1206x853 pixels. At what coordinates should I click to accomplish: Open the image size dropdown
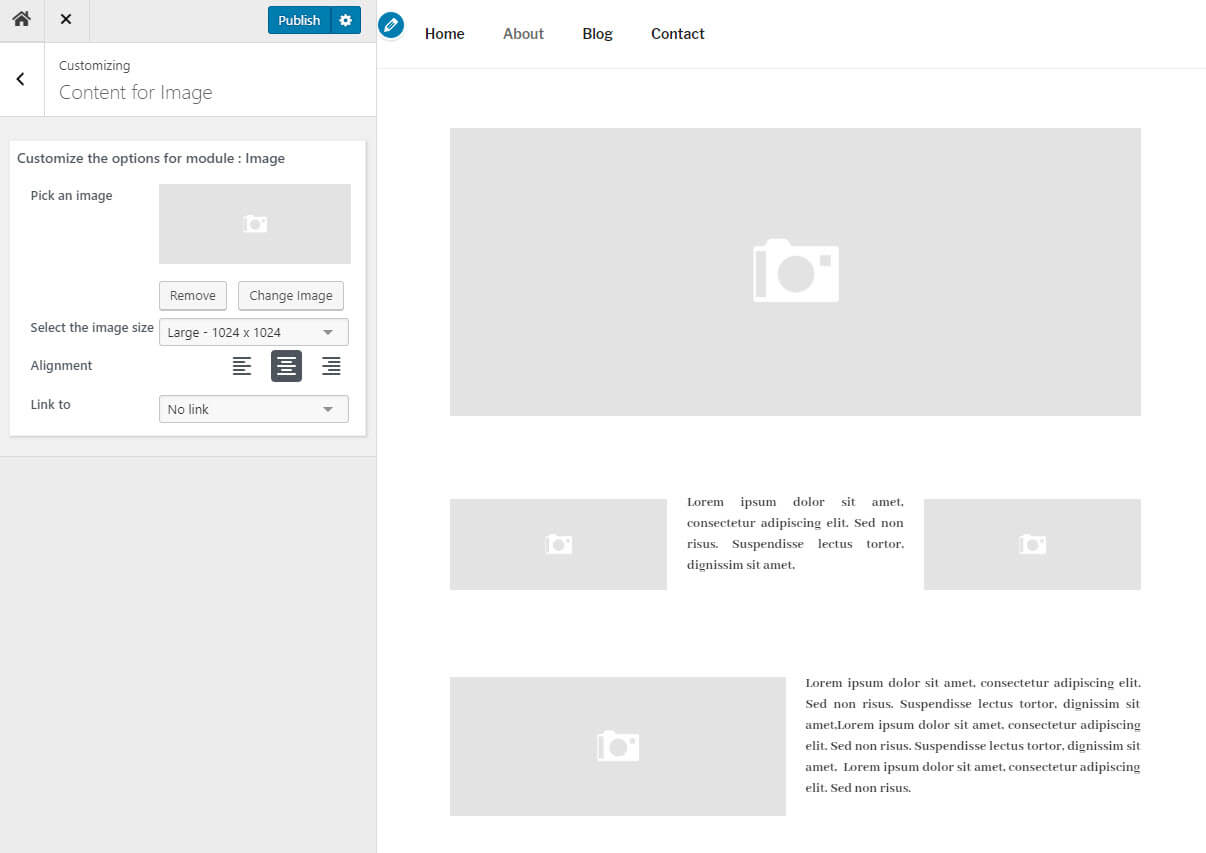click(253, 332)
